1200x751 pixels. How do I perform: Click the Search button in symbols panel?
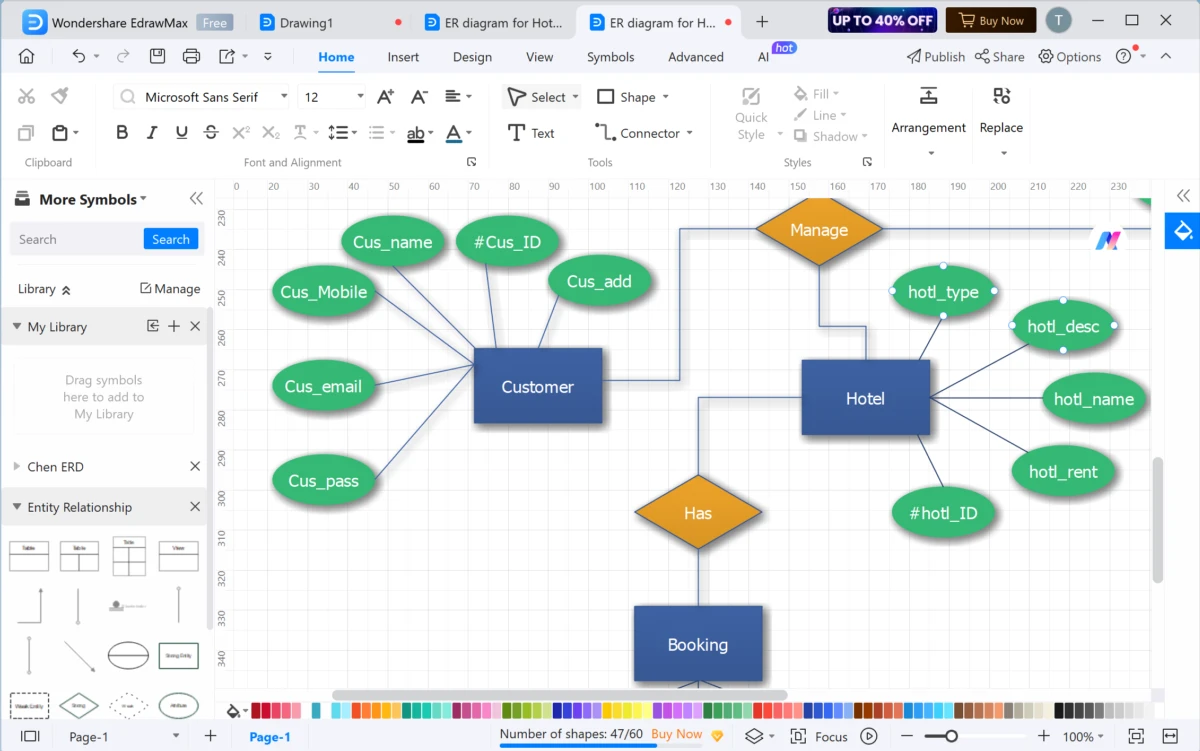click(171, 239)
